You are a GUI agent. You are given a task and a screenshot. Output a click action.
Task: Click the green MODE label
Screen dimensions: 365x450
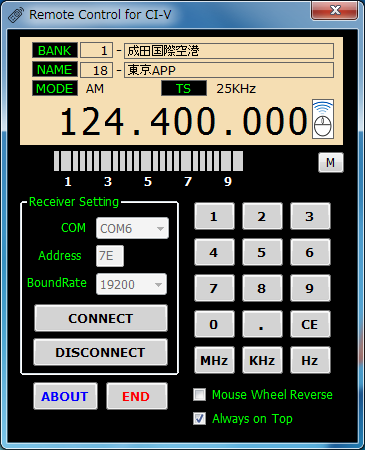pos(55,88)
